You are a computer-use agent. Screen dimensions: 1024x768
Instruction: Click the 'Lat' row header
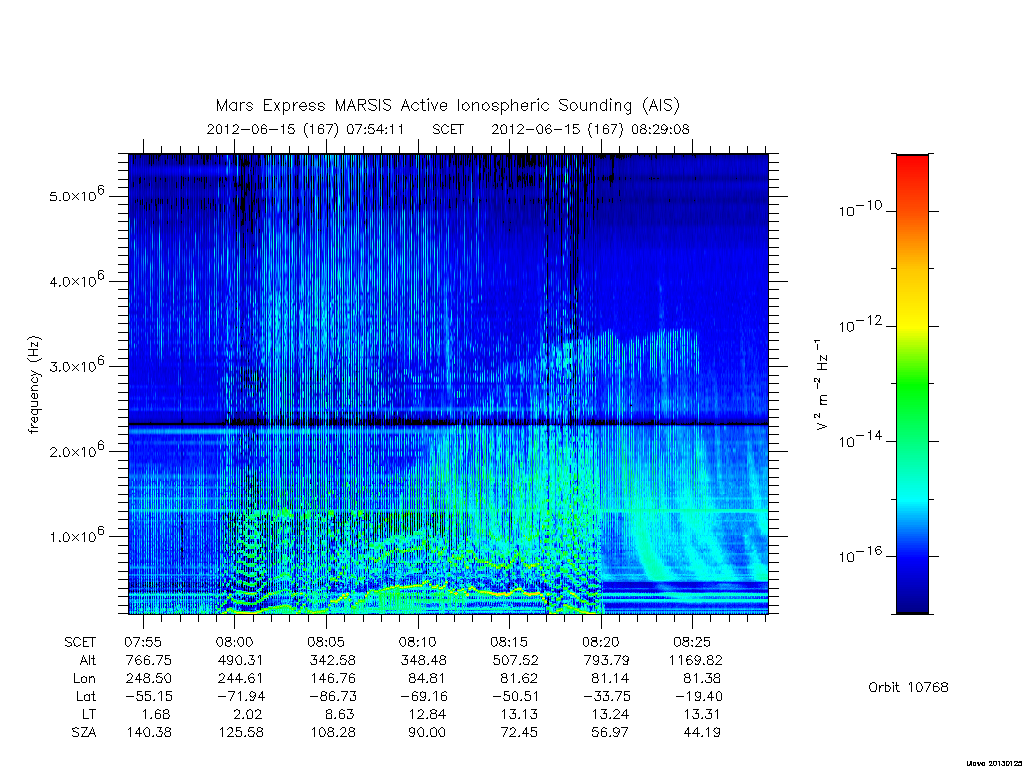coord(86,697)
